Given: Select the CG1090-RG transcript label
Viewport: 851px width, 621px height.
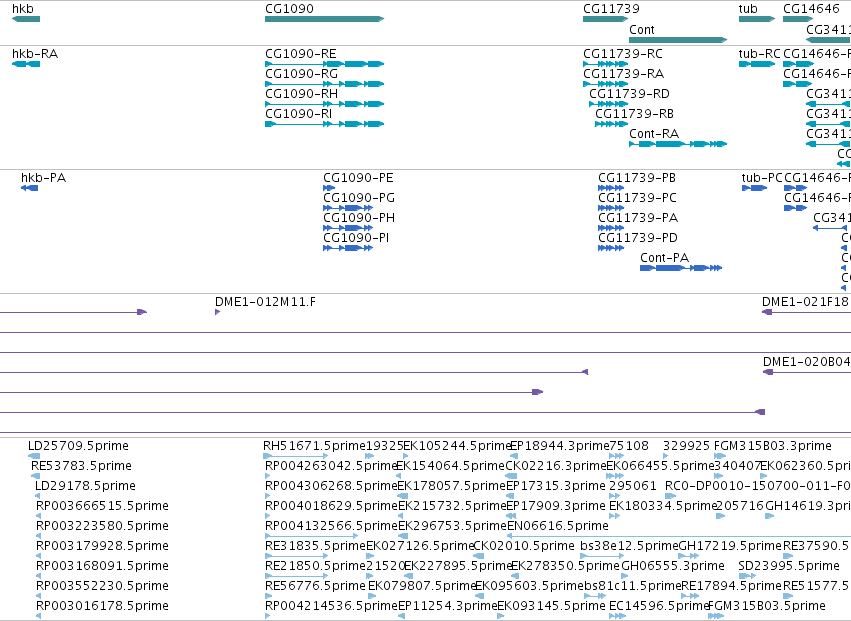Looking at the screenshot, I should coord(301,74).
